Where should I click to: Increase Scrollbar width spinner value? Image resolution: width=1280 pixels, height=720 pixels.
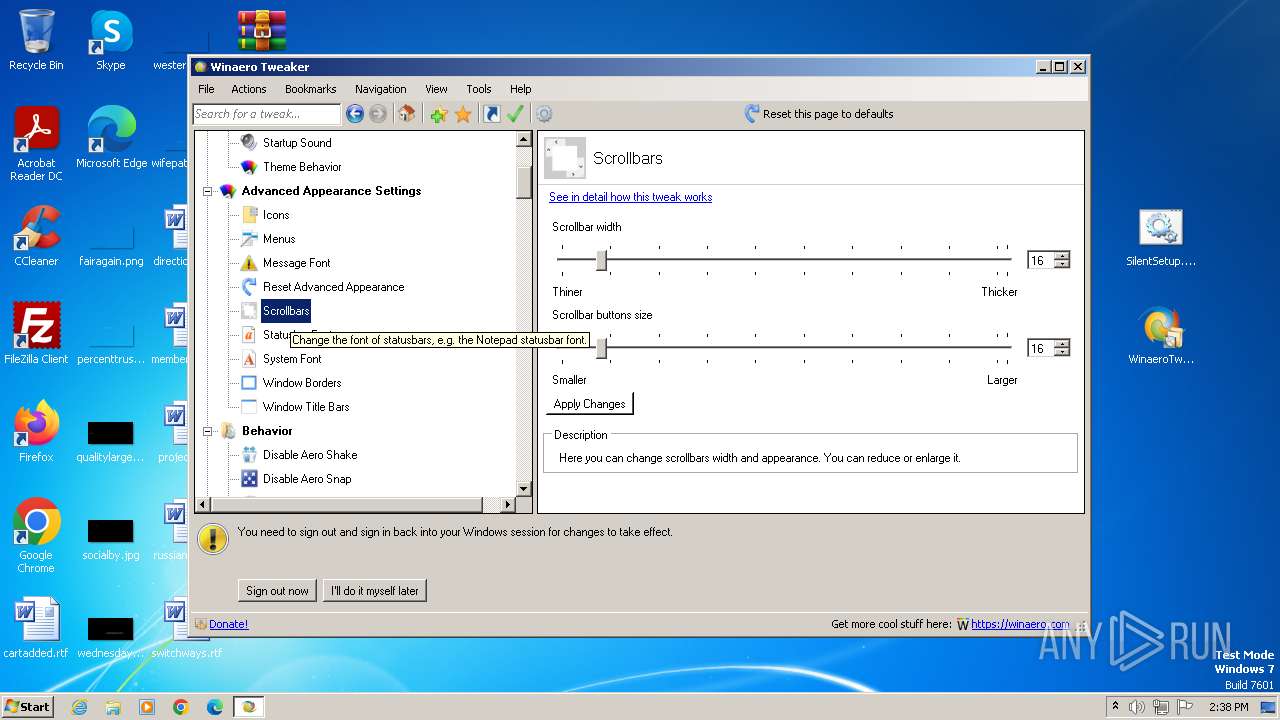(1062, 256)
